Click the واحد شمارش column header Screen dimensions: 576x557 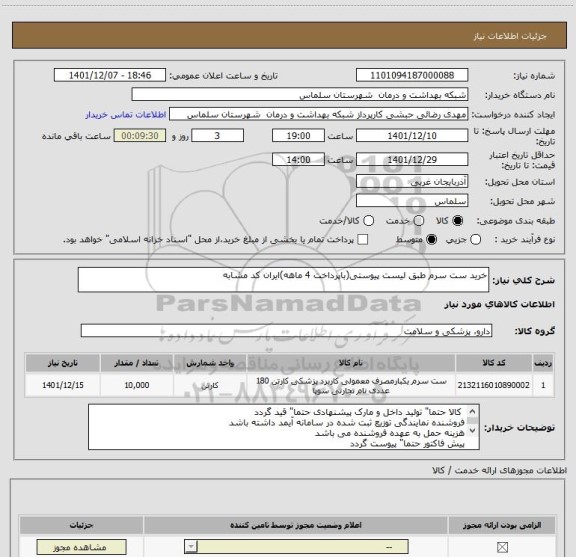tap(209, 363)
